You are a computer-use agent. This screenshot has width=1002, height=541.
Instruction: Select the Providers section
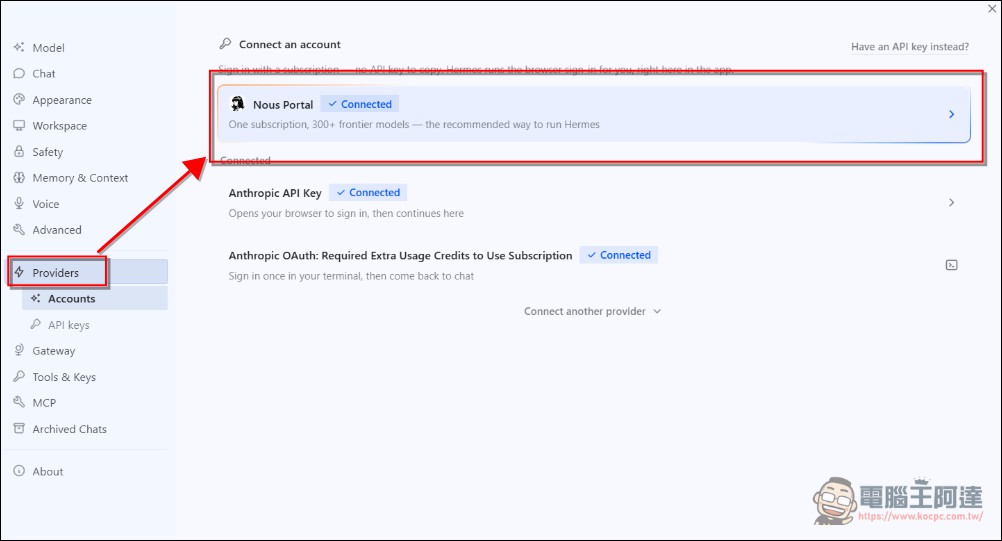click(88, 272)
